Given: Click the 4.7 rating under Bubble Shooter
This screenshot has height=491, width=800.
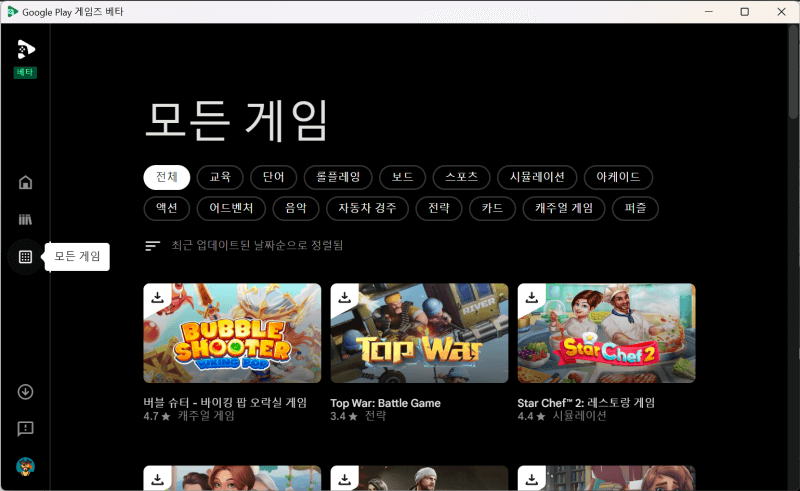Looking at the screenshot, I should tap(157, 416).
